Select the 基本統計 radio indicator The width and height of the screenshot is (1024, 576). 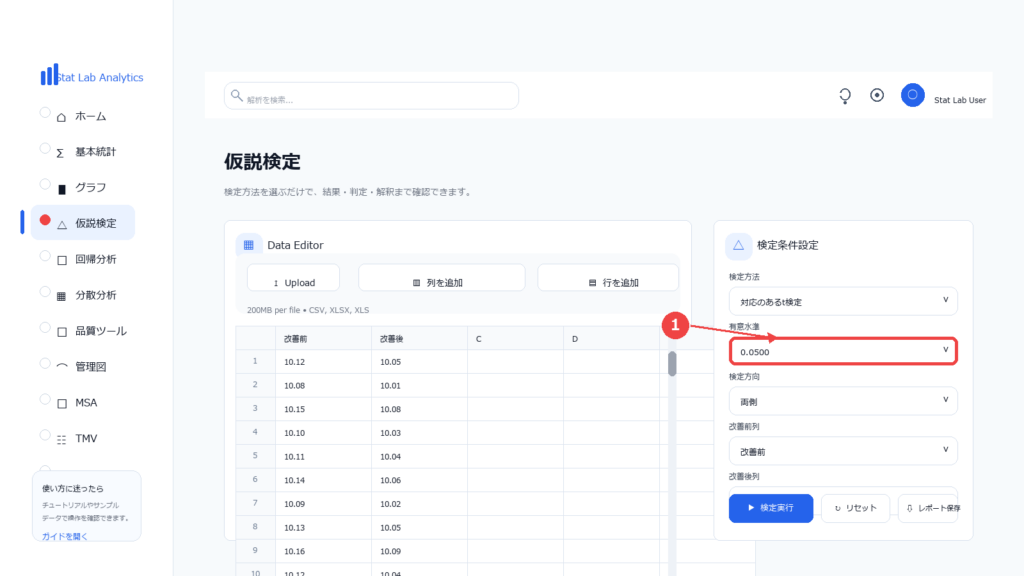[45, 148]
